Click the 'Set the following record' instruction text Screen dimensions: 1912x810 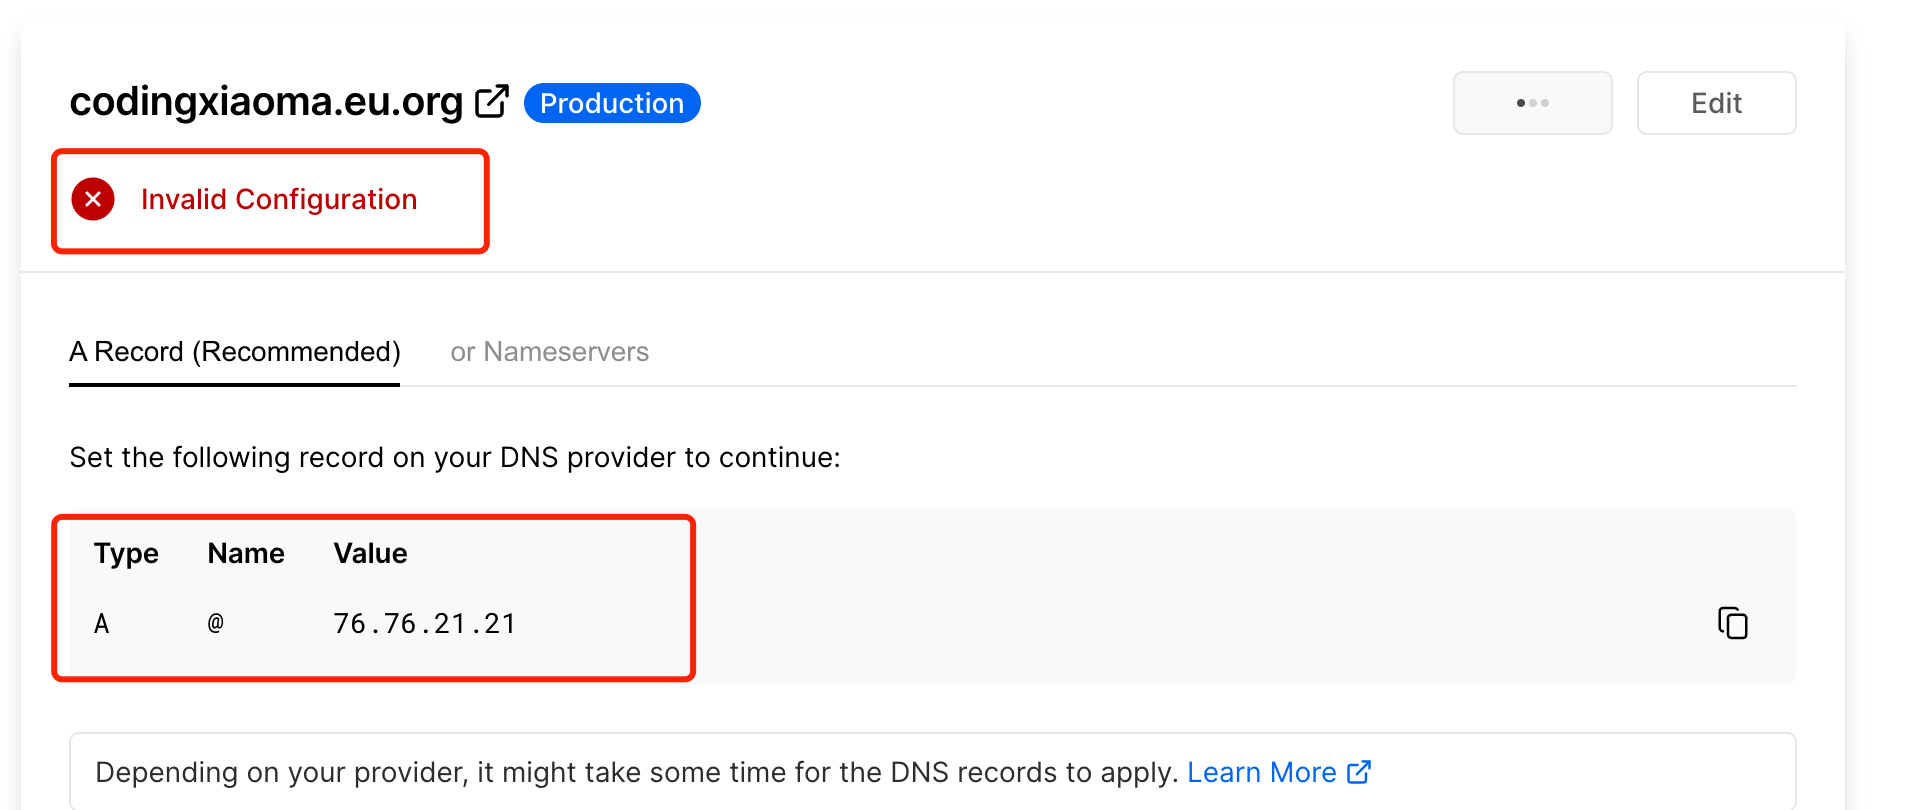tap(455, 457)
